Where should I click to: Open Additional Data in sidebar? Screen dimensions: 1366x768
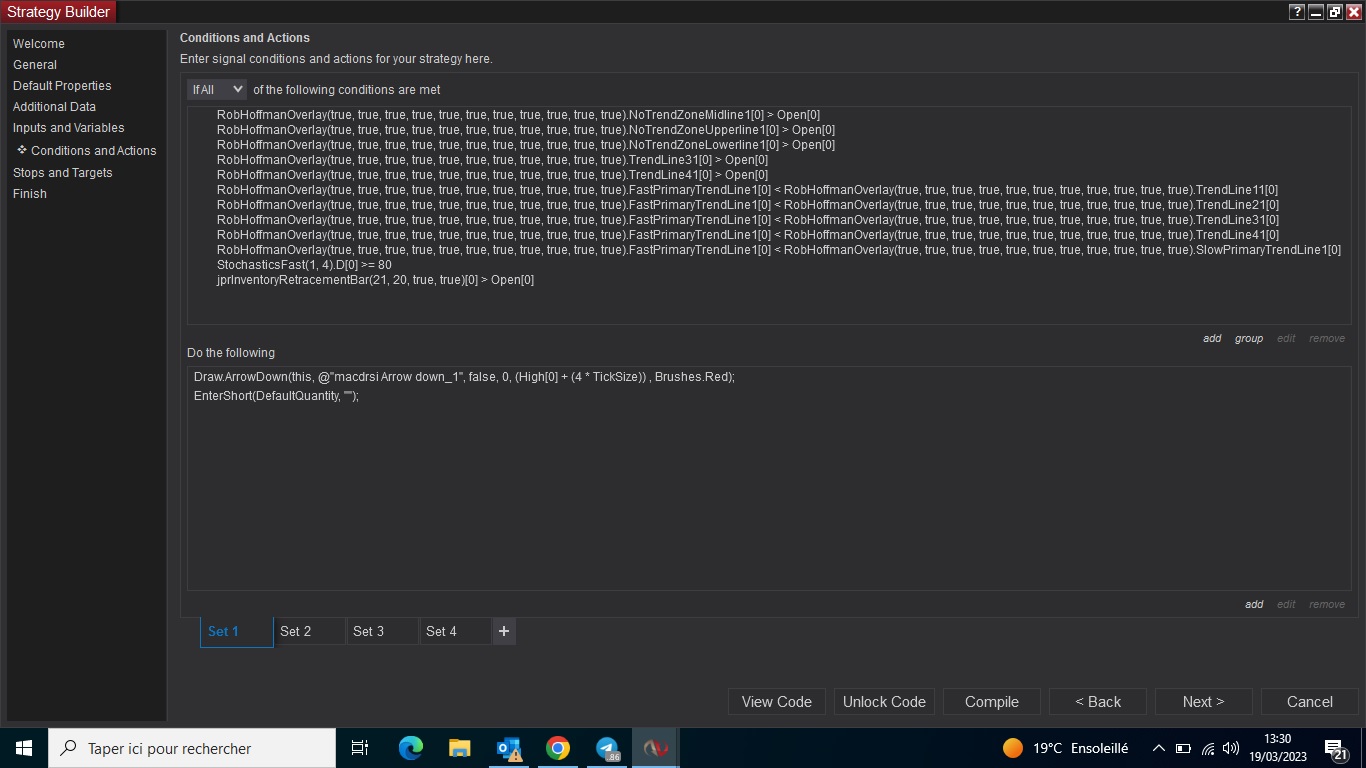(54, 107)
